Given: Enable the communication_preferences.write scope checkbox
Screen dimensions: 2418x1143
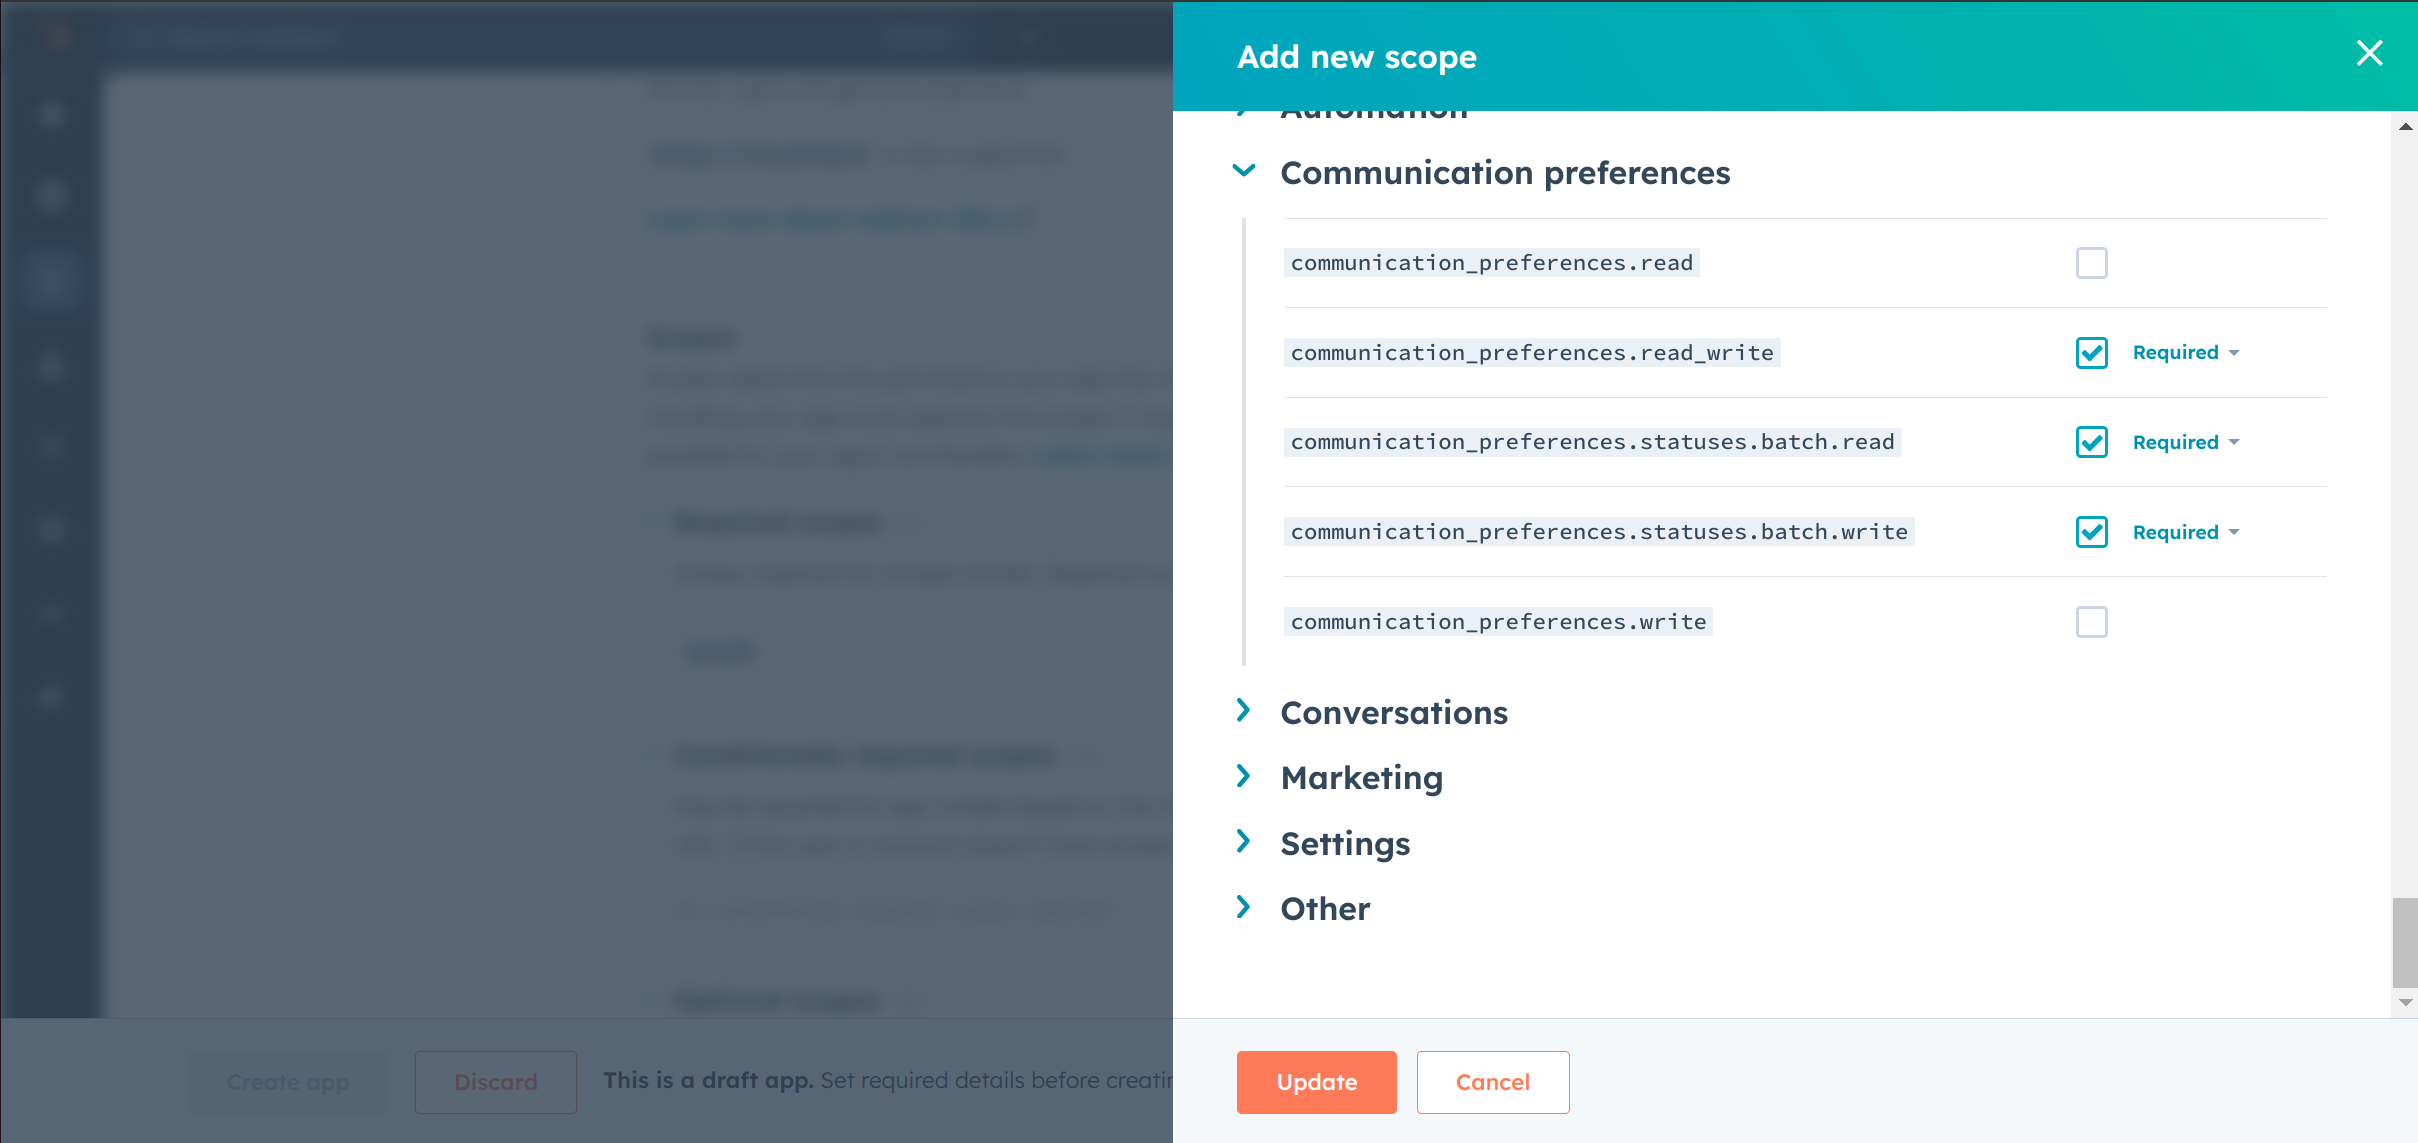Looking at the screenshot, I should coord(2091,622).
